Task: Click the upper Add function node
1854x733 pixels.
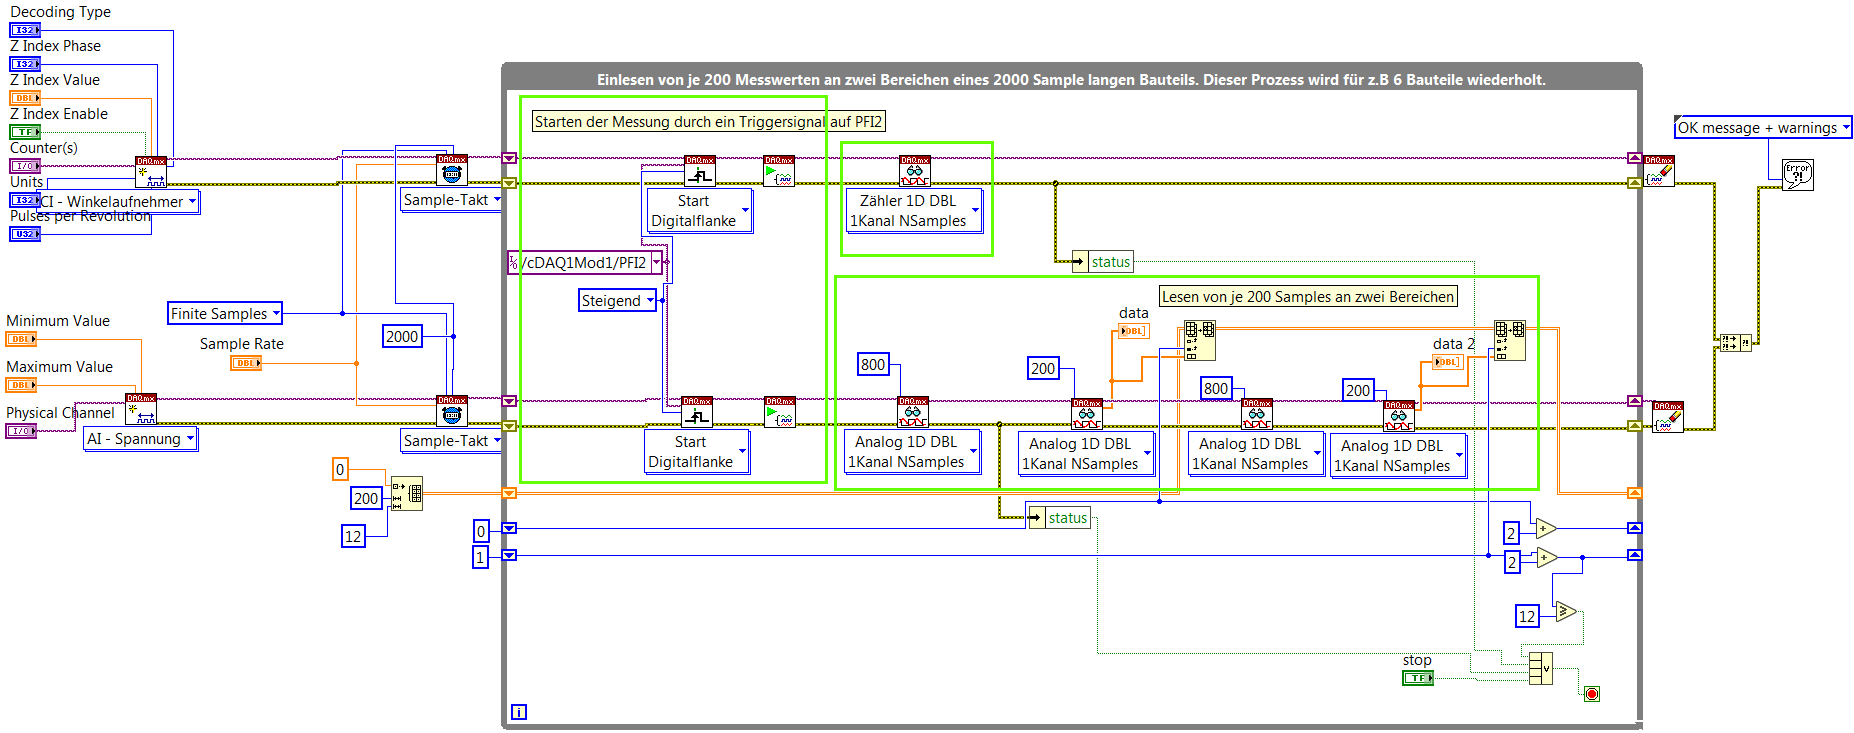Action: pos(1547,528)
